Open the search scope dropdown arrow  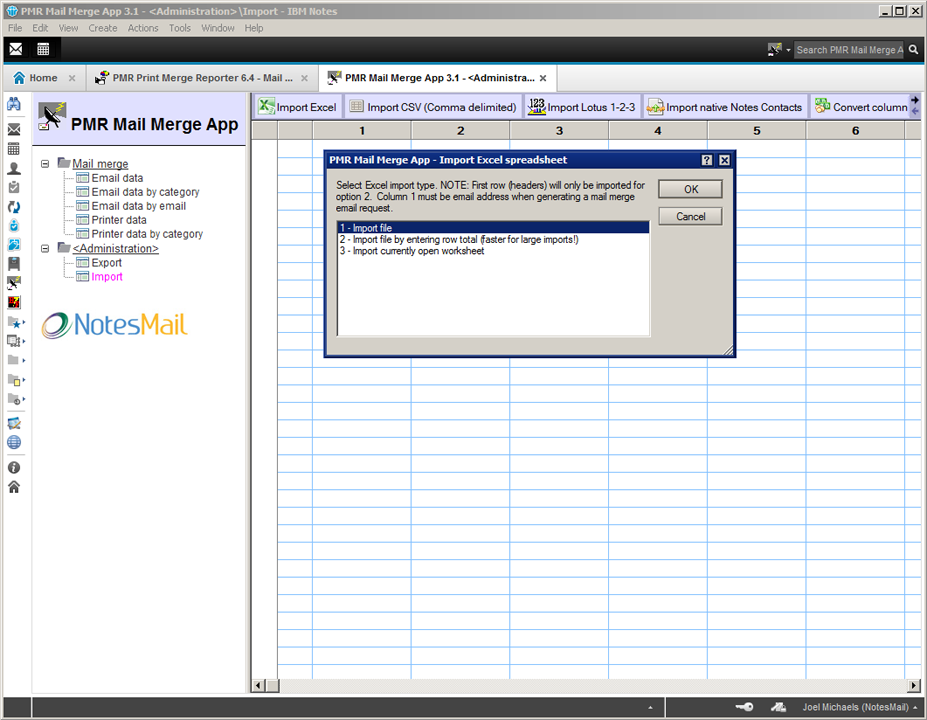pos(788,50)
